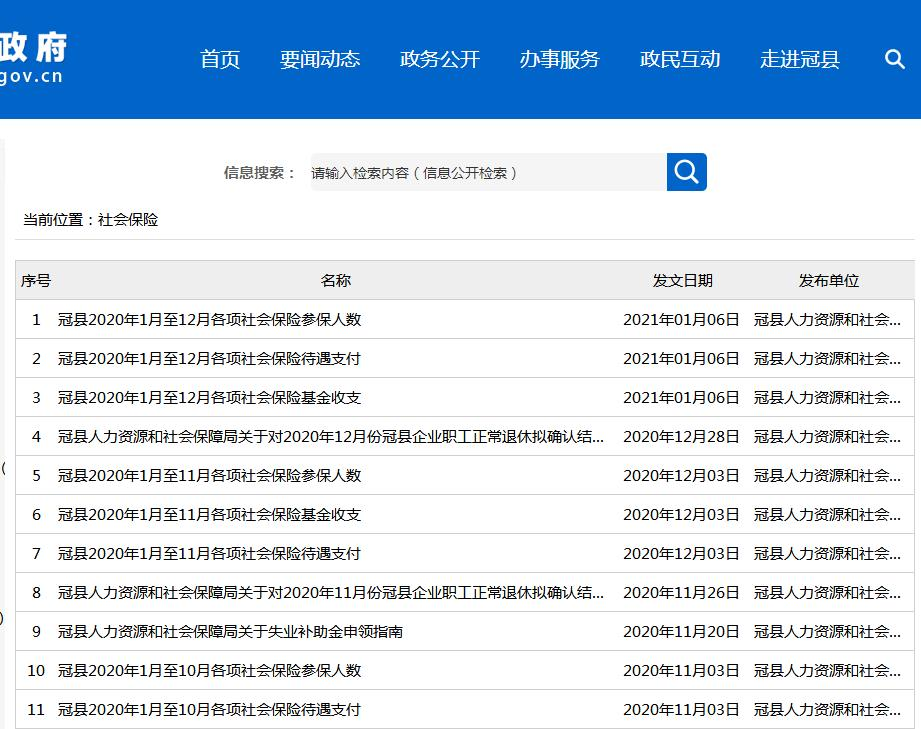This screenshot has height=729, width=921.
Task: Open the 走进冠县 navigation menu
Action: [x=799, y=59]
